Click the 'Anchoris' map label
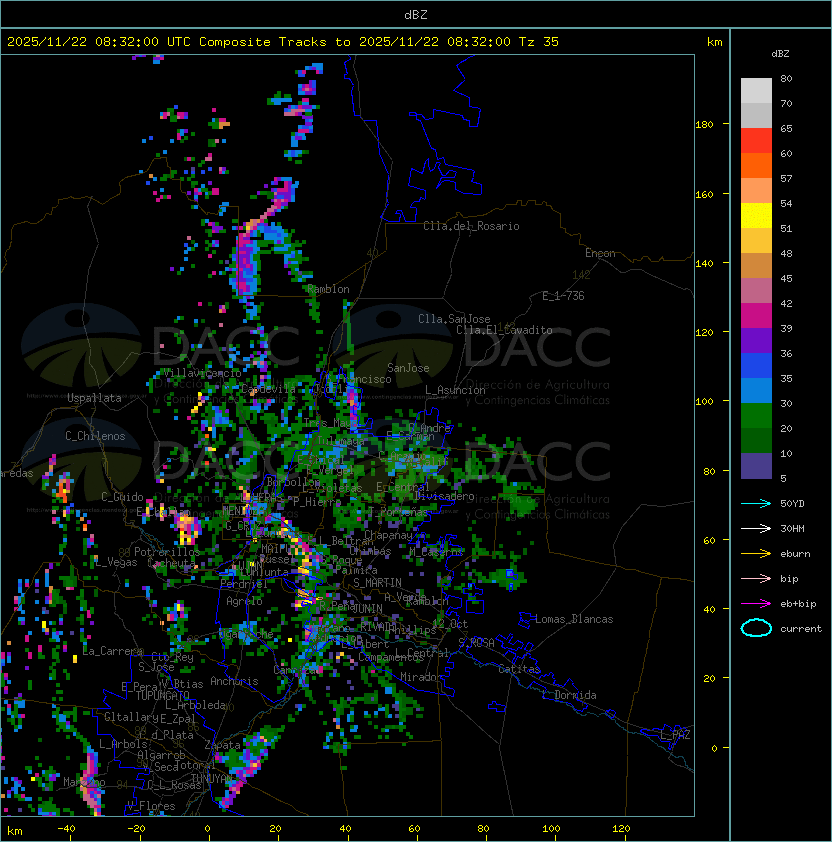Image resolution: width=832 pixels, height=842 pixels. [x=234, y=681]
